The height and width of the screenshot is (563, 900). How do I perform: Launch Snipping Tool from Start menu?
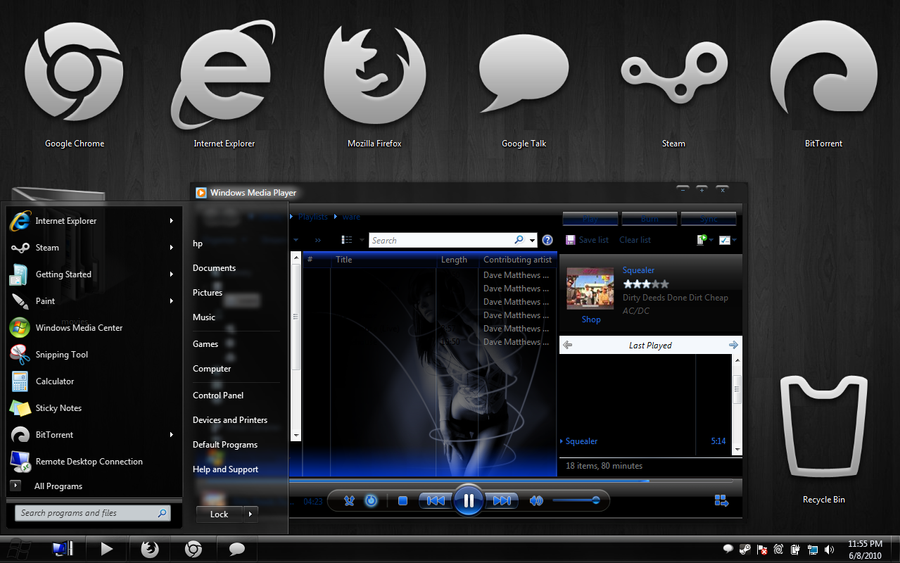[92, 354]
